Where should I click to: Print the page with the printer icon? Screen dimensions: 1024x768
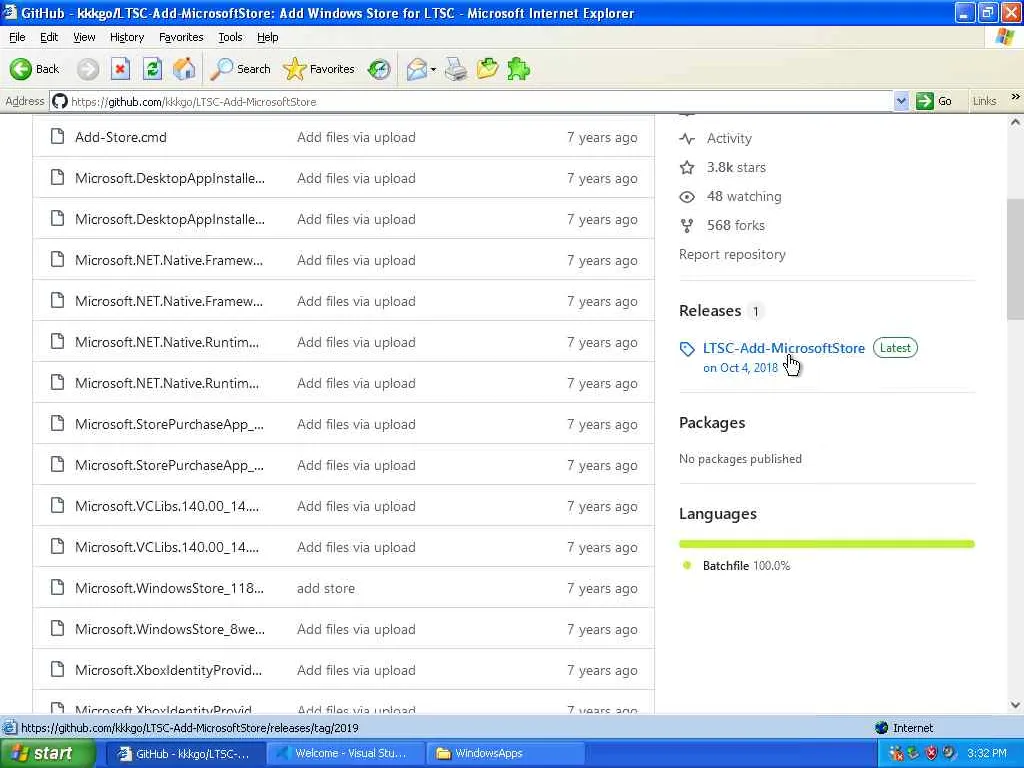456,69
